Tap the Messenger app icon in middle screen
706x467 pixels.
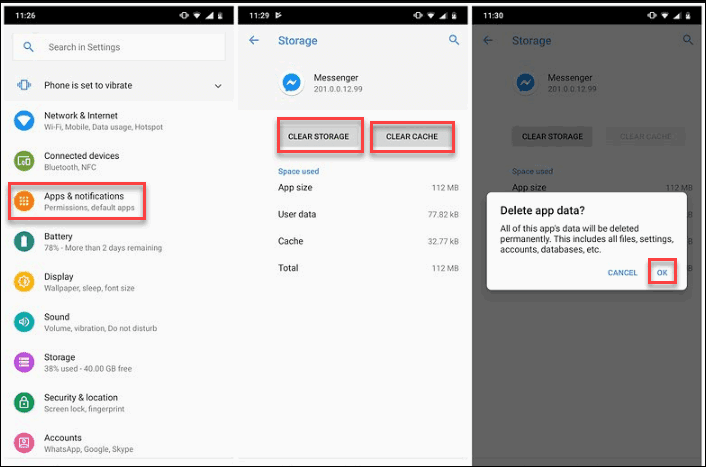point(292,83)
